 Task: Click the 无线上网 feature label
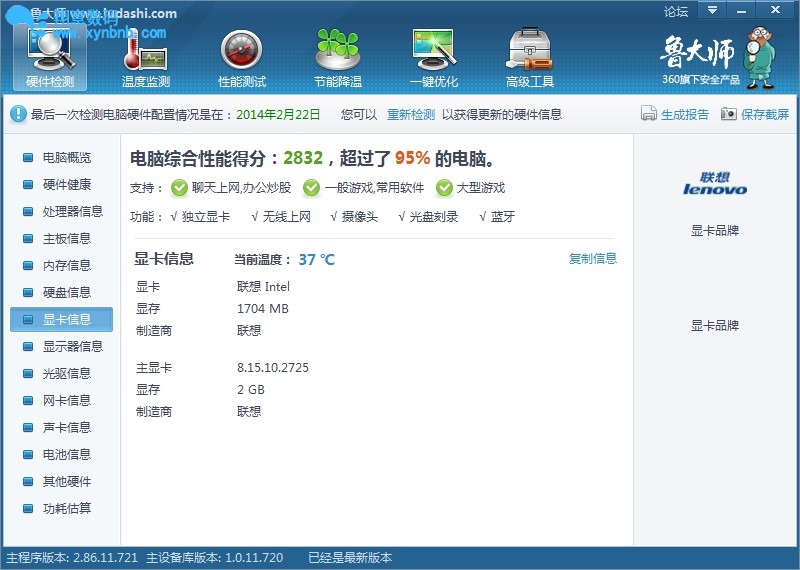pyautogui.click(x=287, y=217)
